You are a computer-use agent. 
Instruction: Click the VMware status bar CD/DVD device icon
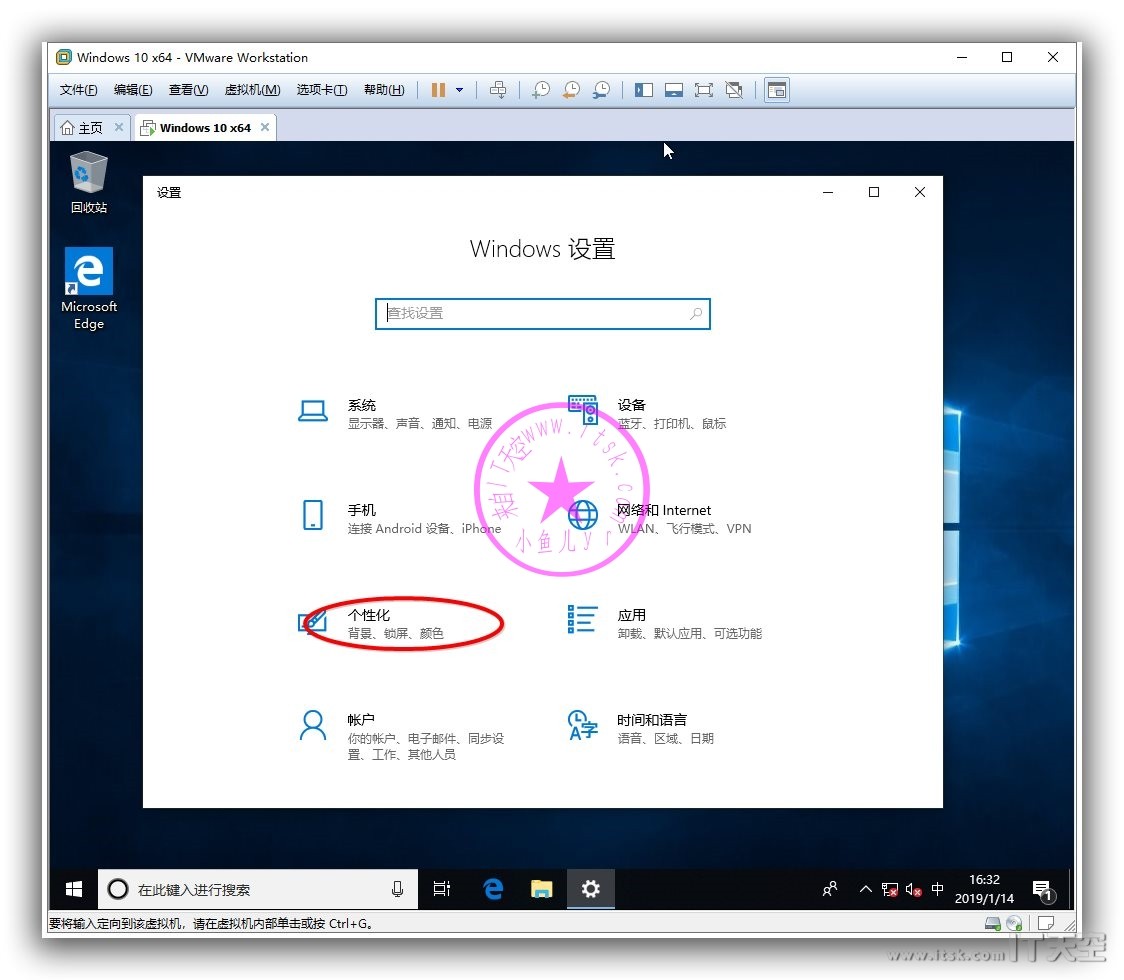click(x=1014, y=923)
